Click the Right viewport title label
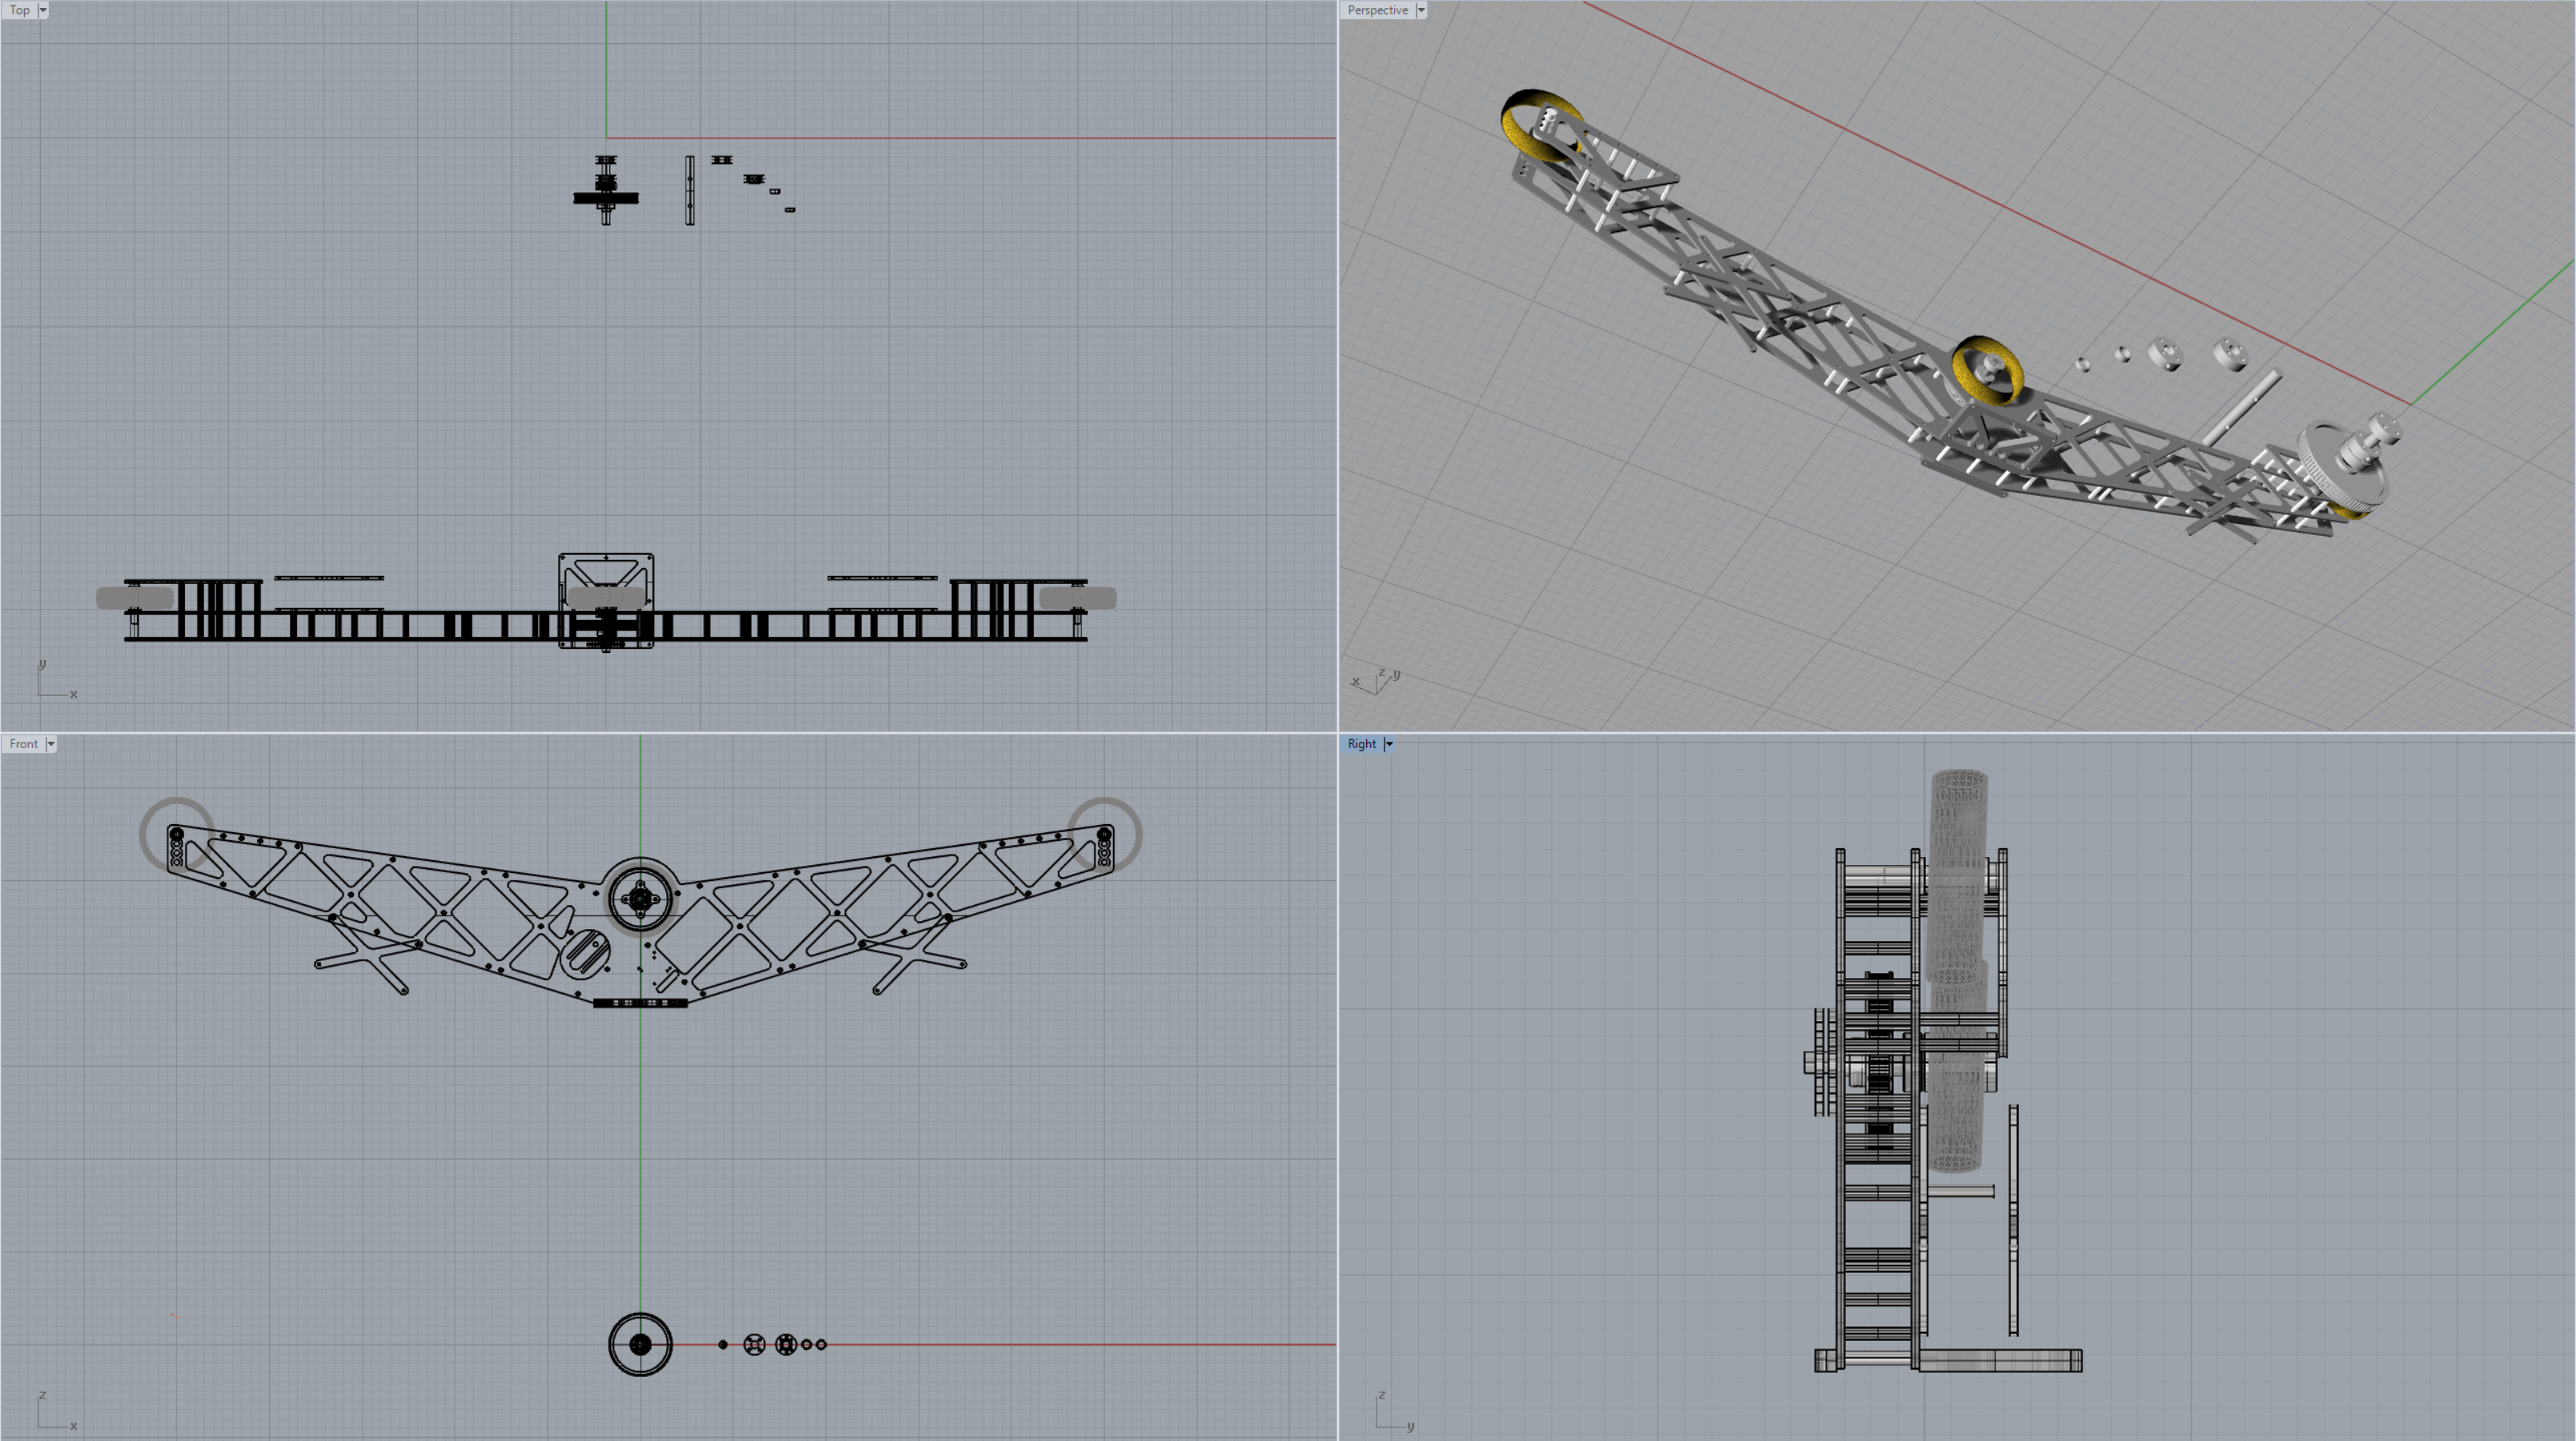Viewport: 2576px width, 1441px height. click(x=1361, y=744)
